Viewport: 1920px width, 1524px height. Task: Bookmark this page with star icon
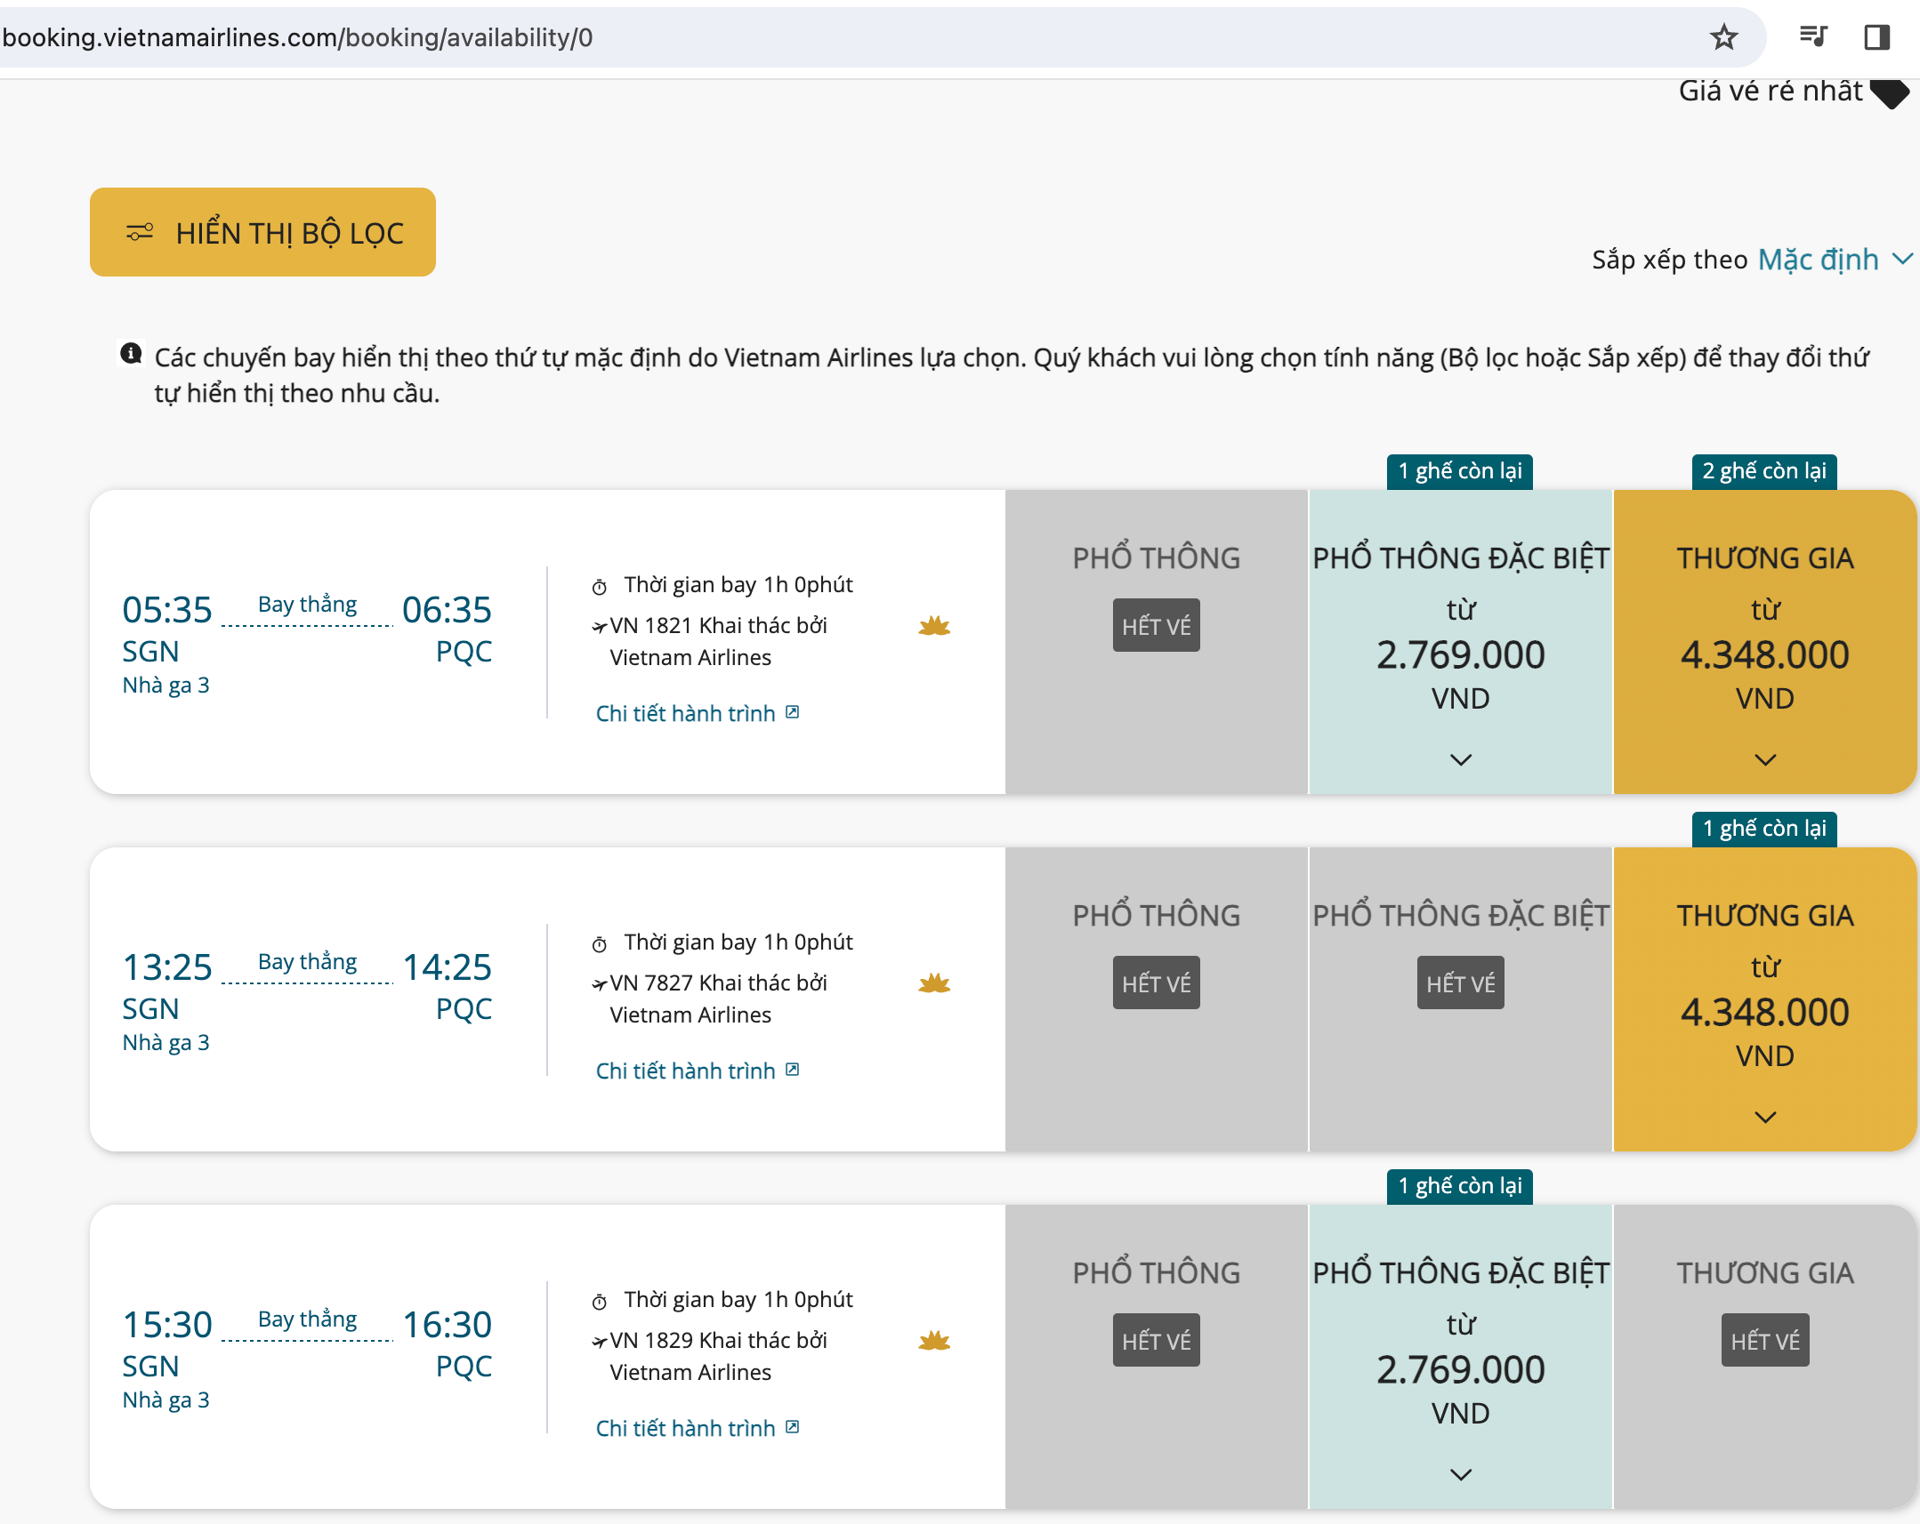[x=1723, y=38]
